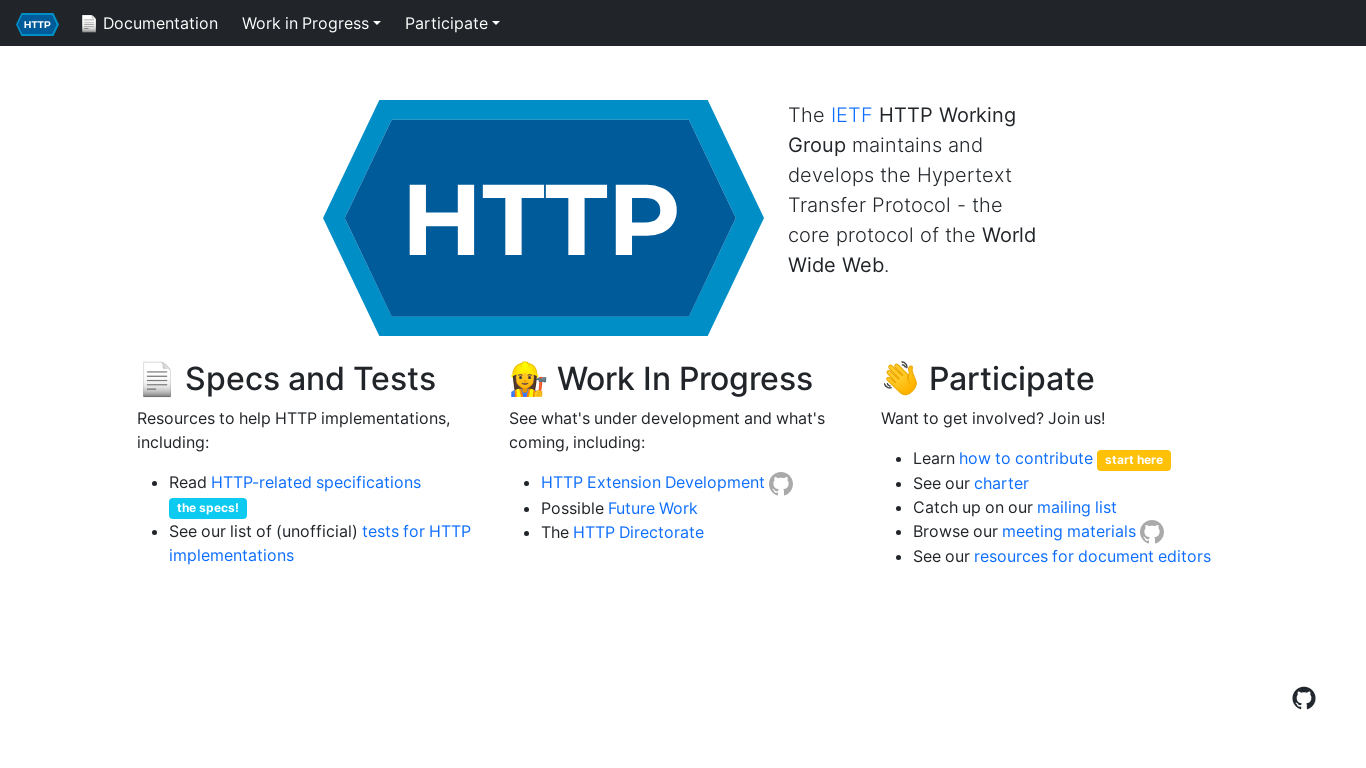The height and width of the screenshot is (768, 1366).
Task: Click the HTTP logo in the navbar
Action: coord(37,24)
